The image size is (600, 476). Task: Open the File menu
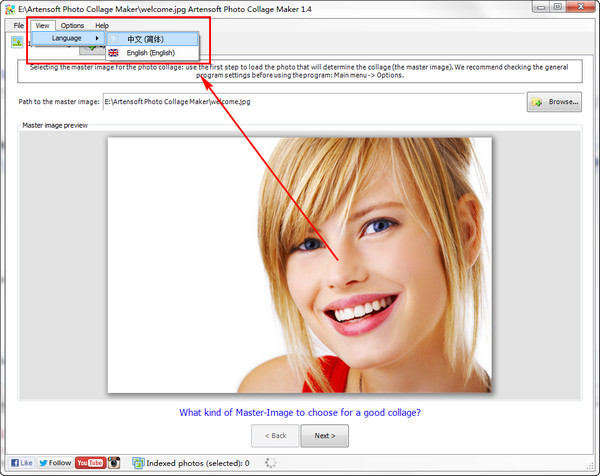[x=19, y=26]
